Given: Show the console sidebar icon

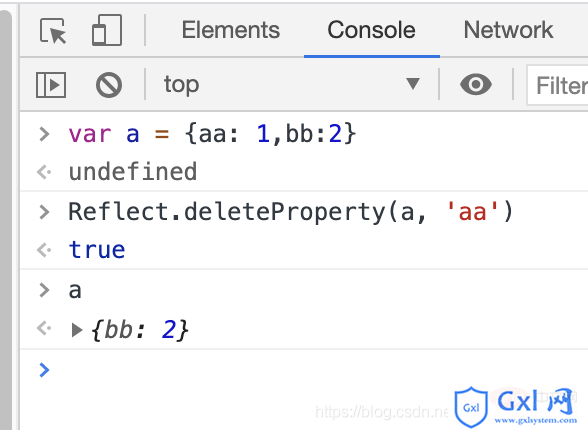Looking at the screenshot, I should point(51,85).
